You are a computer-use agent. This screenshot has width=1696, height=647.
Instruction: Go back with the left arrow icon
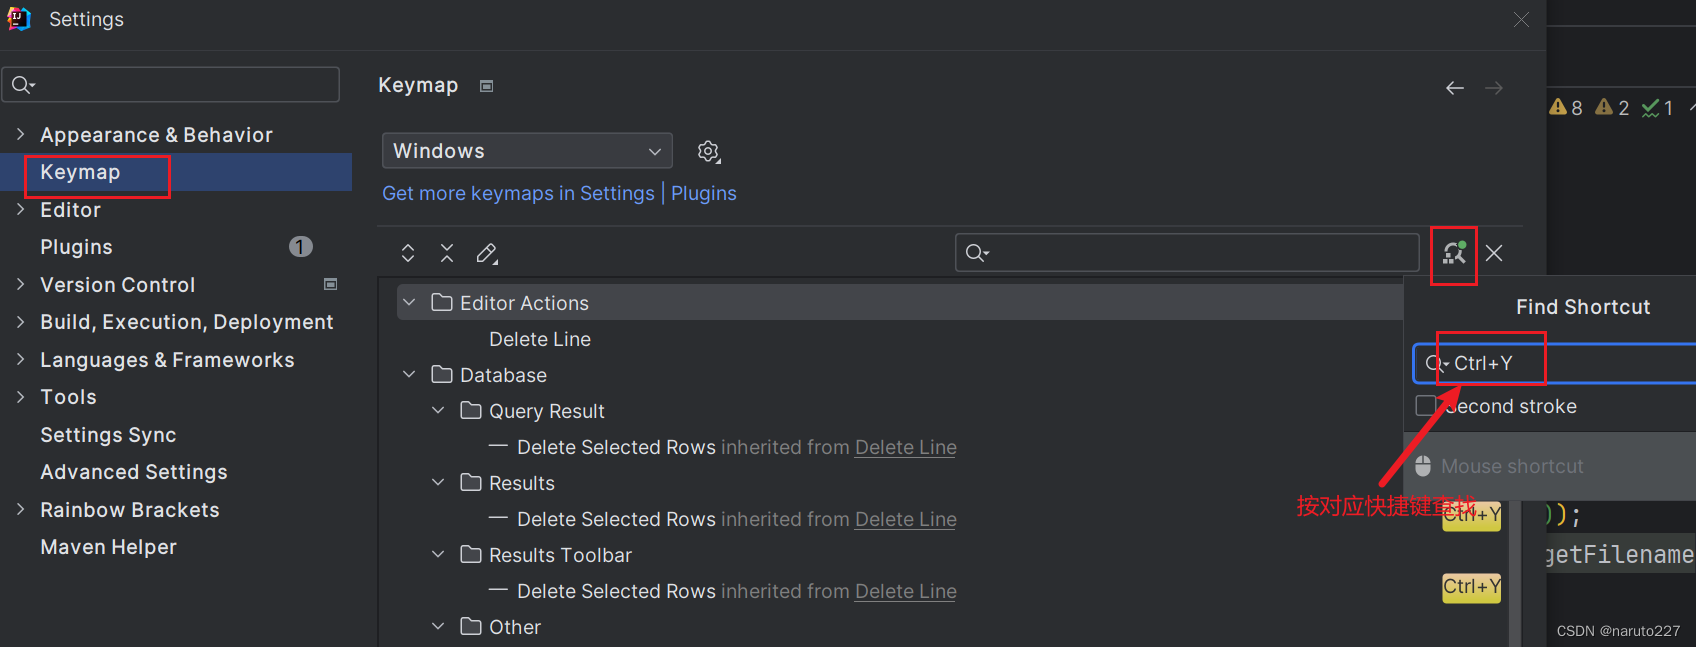(x=1455, y=88)
